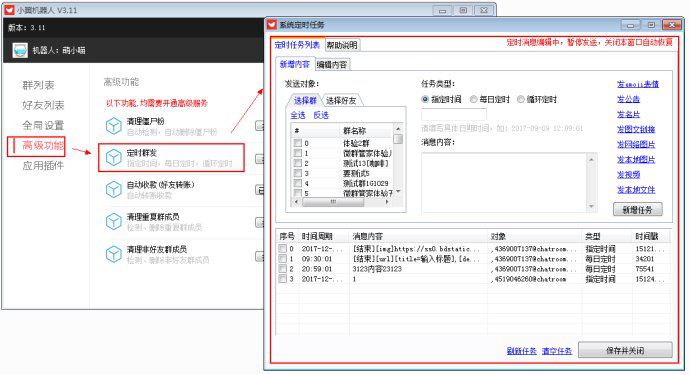Viewport: 690px width, 375px height.
Task: Click the cube icon beside 自动收款
Action: (114, 190)
